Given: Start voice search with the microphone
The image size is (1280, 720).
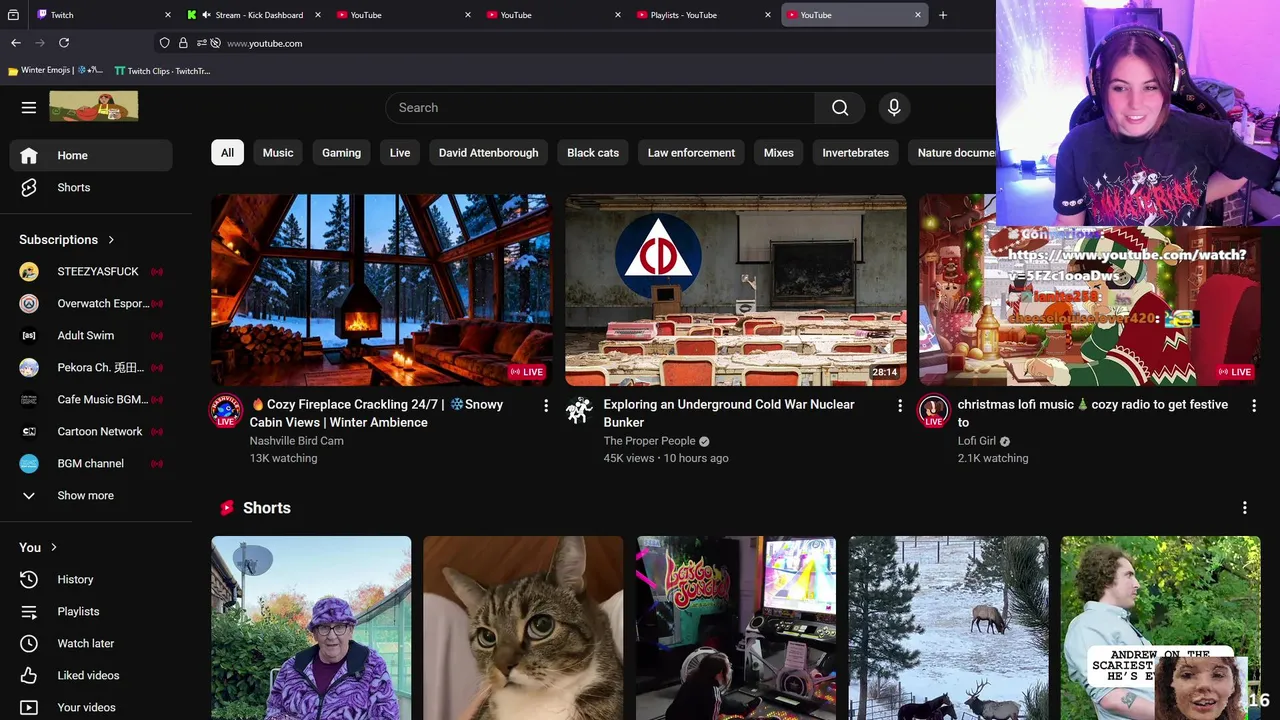Looking at the screenshot, I should tap(894, 108).
